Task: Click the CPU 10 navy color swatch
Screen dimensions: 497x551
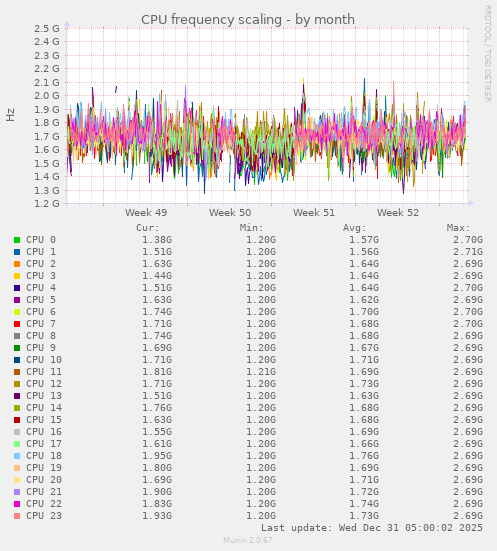Action: click(17, 360)
